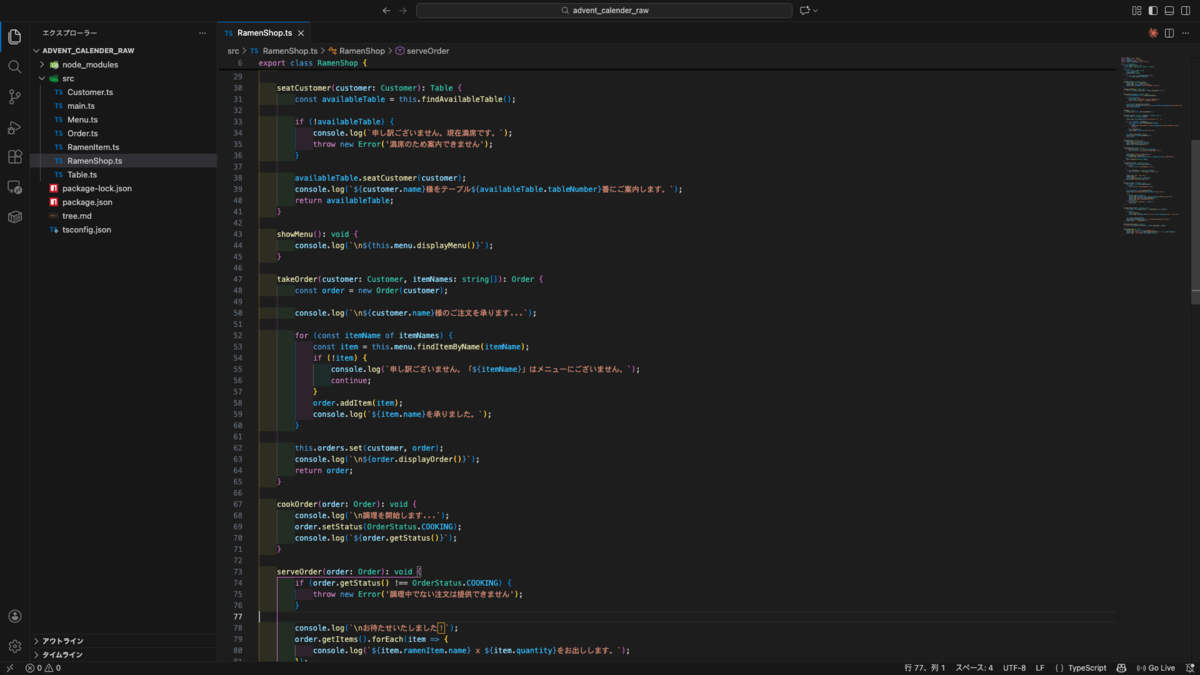Click the Customize Layout icon
1200x675 pixels.
click(1137, 10)
